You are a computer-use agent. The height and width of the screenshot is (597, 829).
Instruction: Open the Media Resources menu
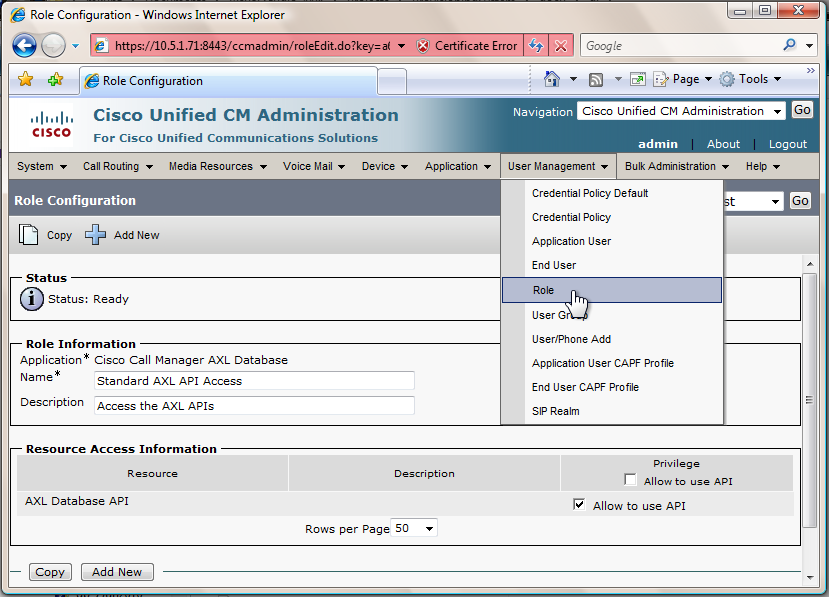coord(217,167)
